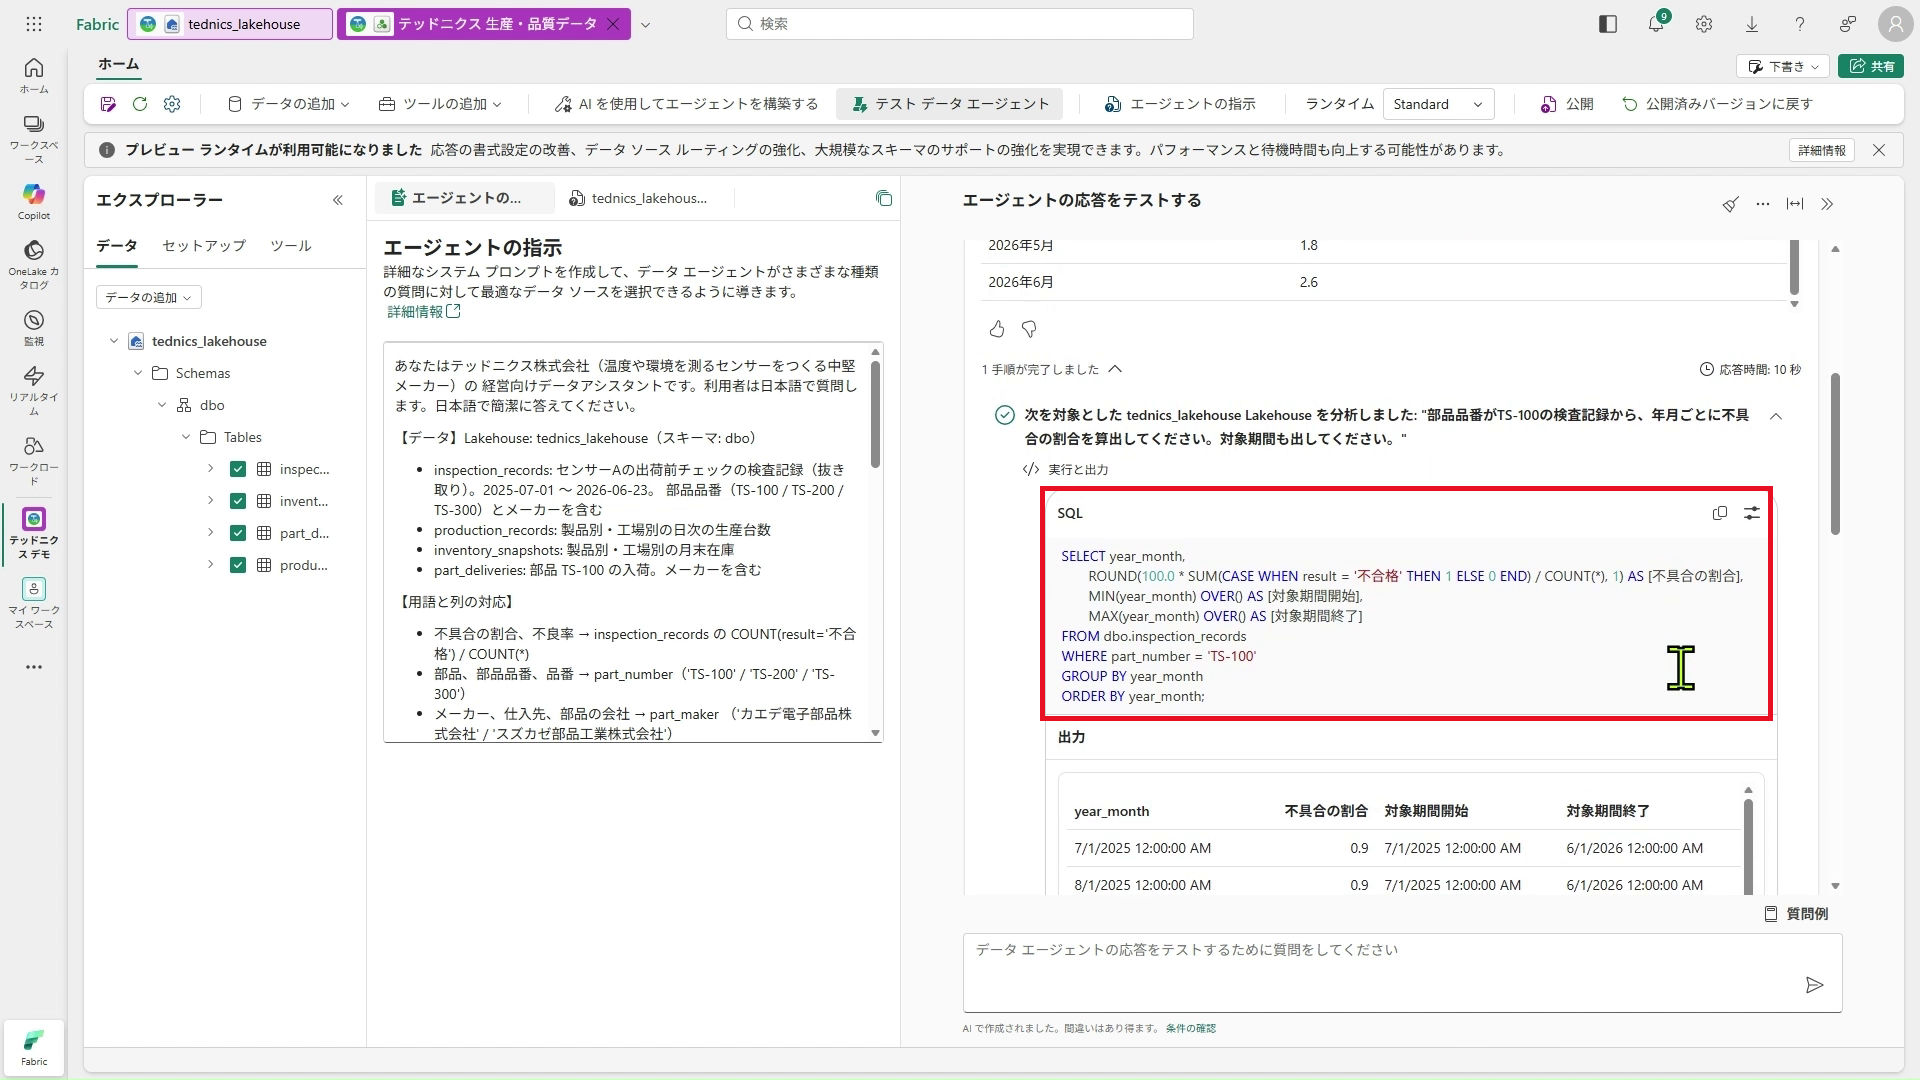Click the refresh icon in toolbar
The image size is (1920, 1080).
point(140,104)
